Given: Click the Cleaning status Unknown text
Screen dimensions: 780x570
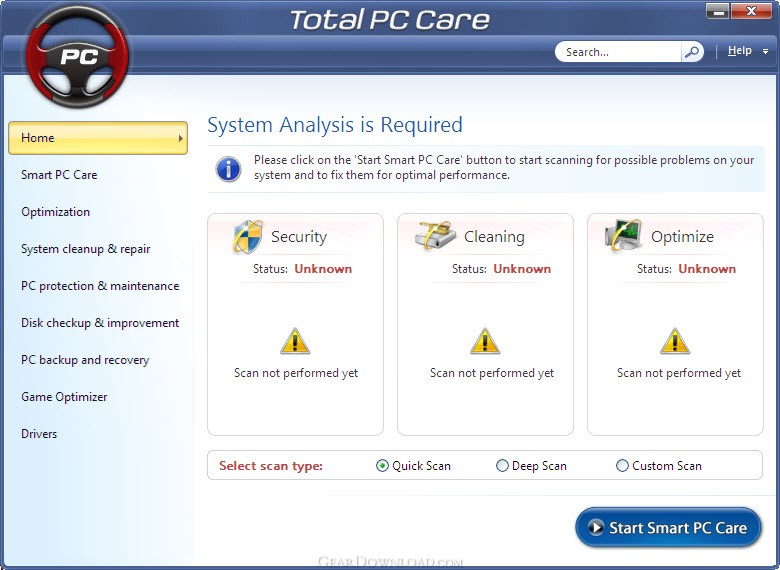Looking at the screenshot, I should tap(522, 269).
